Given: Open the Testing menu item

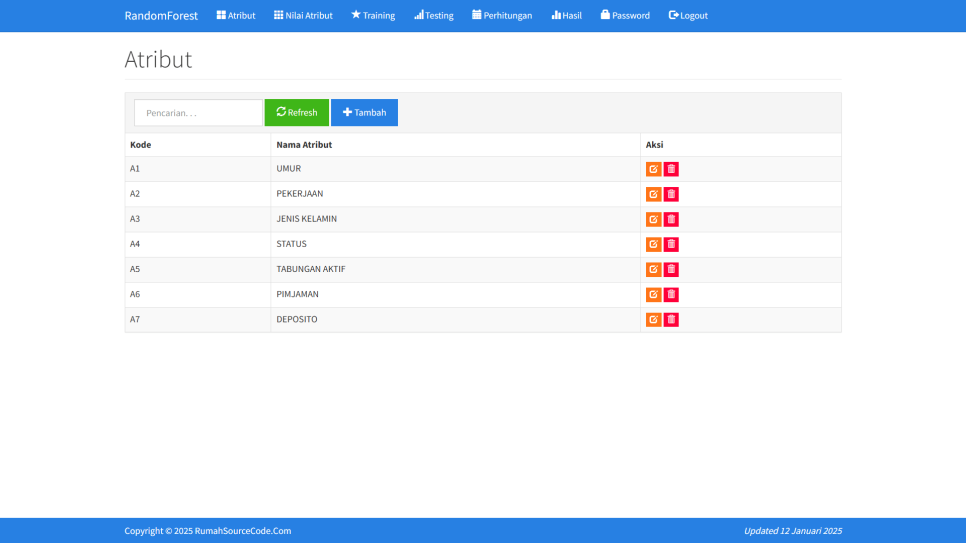Looking at the screenshot, I should 434,16.
